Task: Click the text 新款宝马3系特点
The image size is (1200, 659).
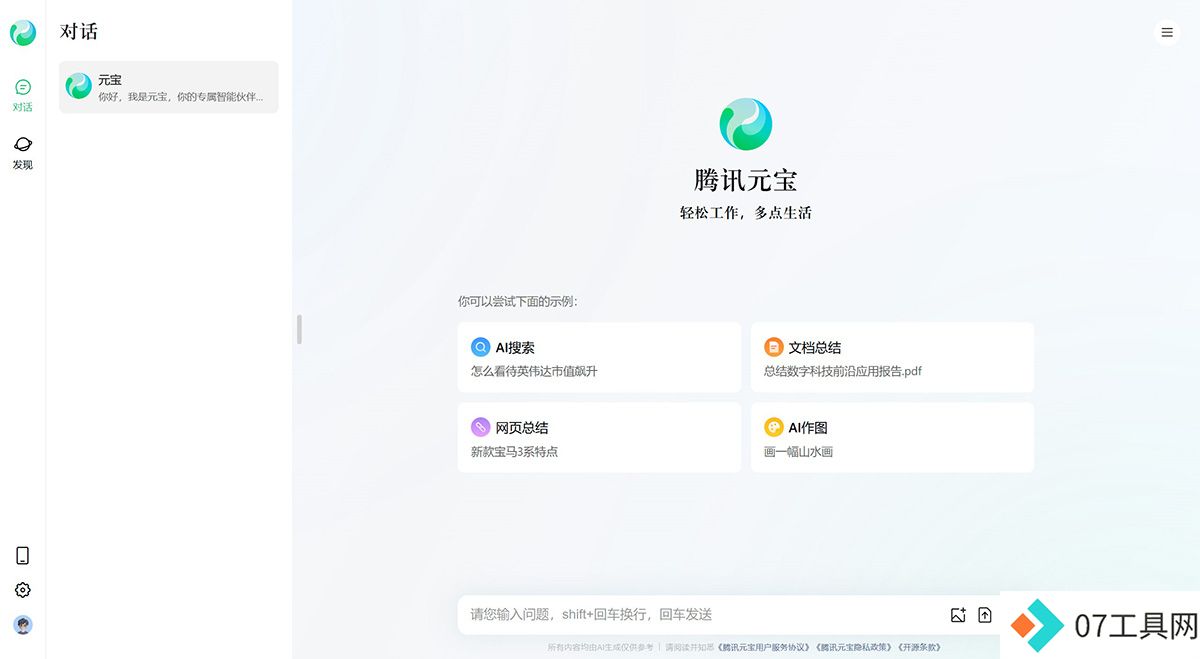Action: [x=514, y=451]
